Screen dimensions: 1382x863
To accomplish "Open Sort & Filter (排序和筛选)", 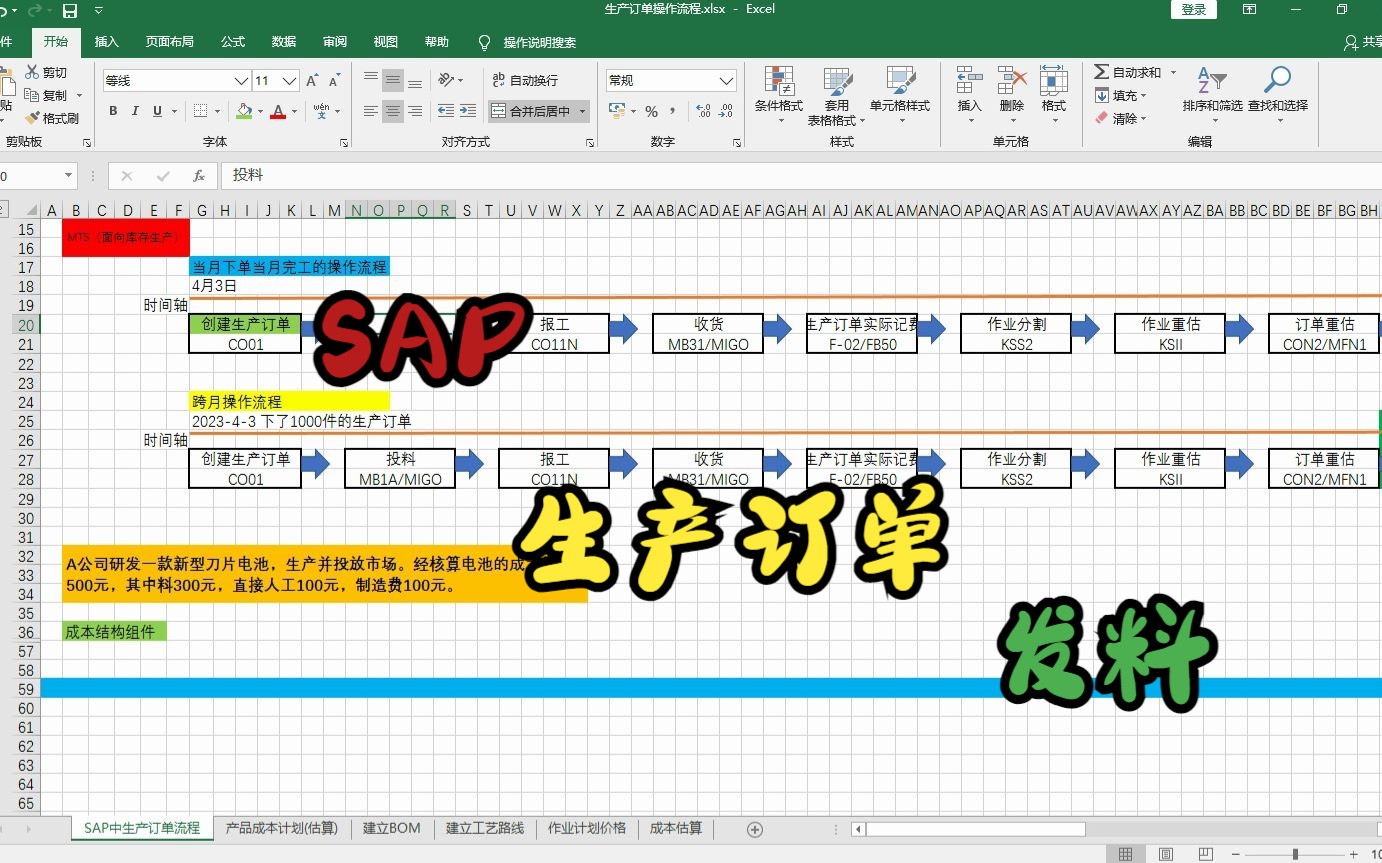I will (x=1212, y=95).
